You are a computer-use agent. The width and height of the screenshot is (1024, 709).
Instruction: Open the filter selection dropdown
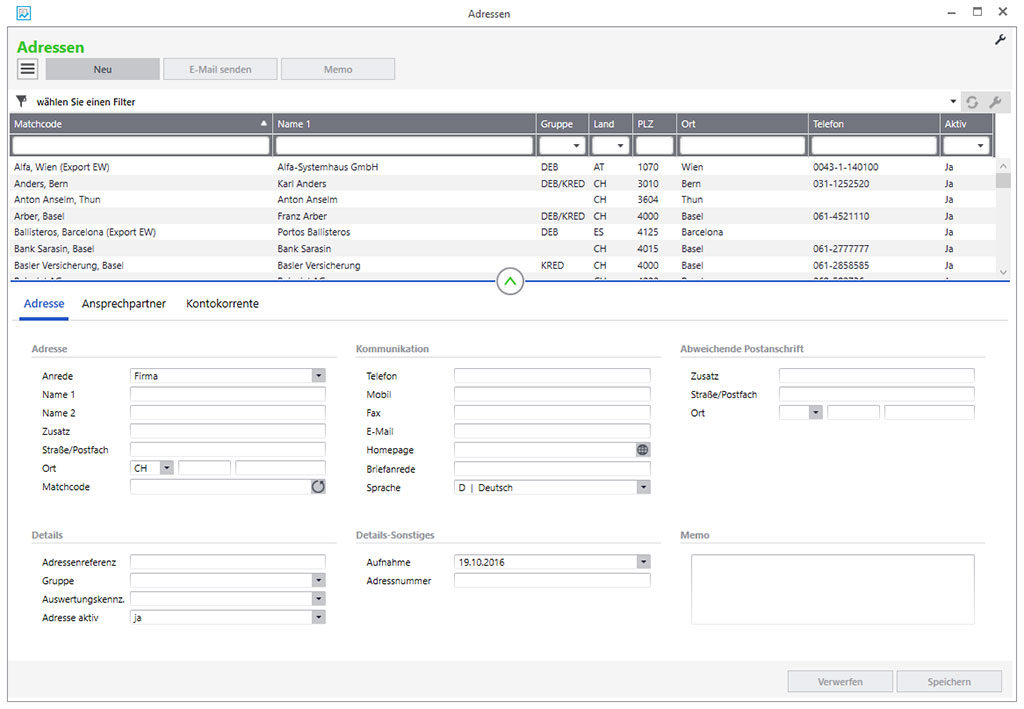tap(953, 102)
